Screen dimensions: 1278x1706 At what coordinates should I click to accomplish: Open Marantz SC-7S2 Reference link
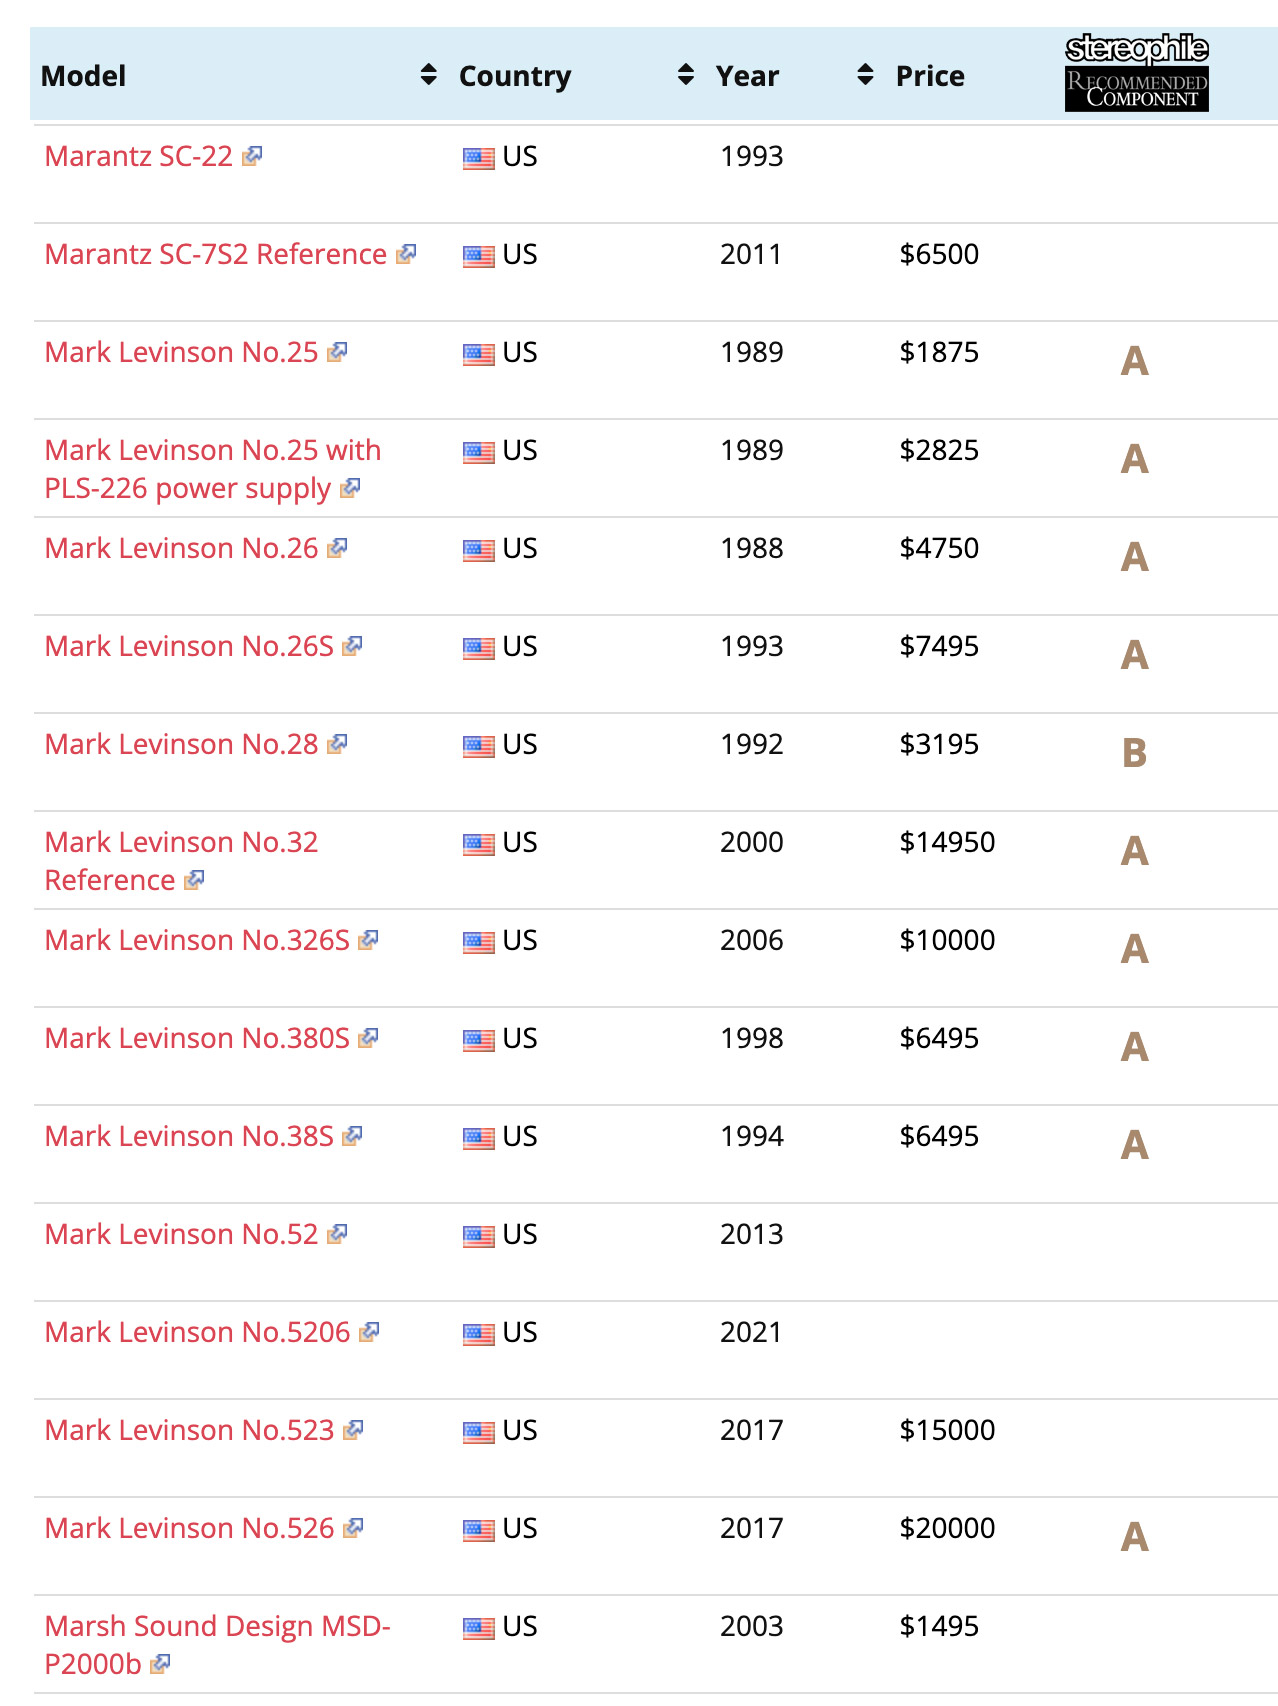[215, 254]
